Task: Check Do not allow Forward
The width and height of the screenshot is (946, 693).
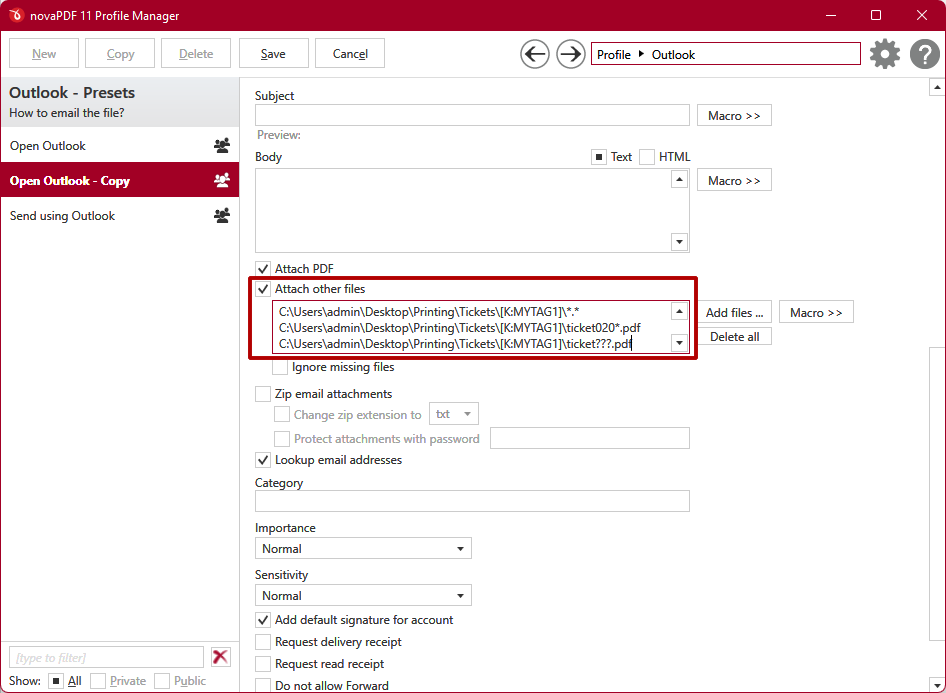Action: 262,686
